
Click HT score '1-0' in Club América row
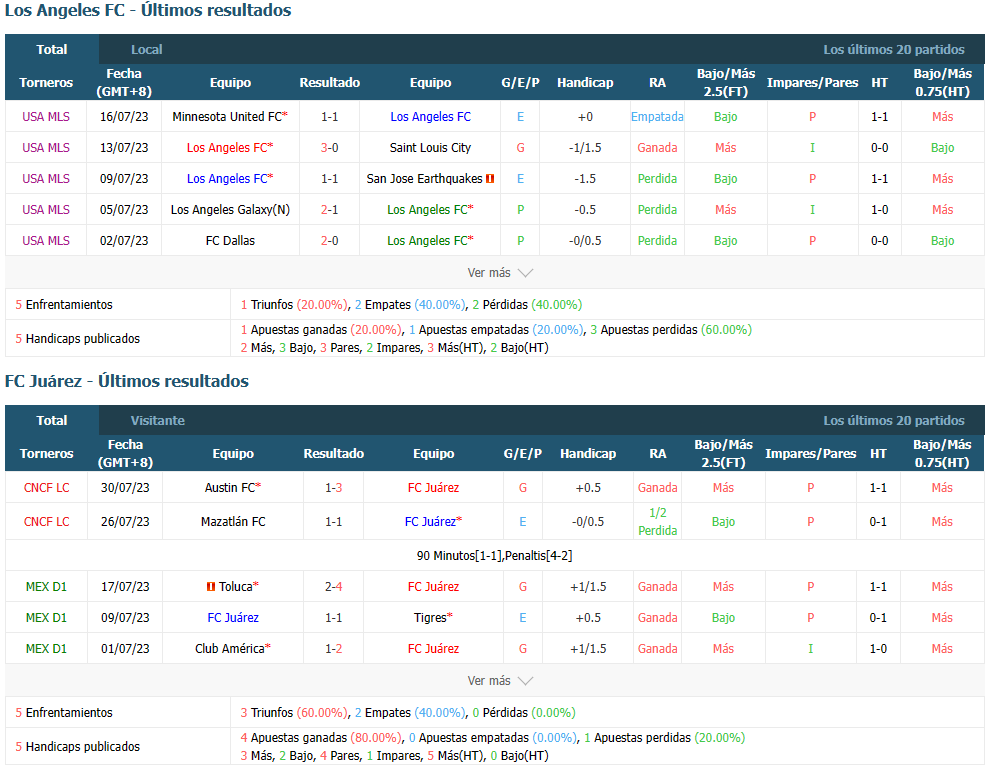click(x=878, y=648)
